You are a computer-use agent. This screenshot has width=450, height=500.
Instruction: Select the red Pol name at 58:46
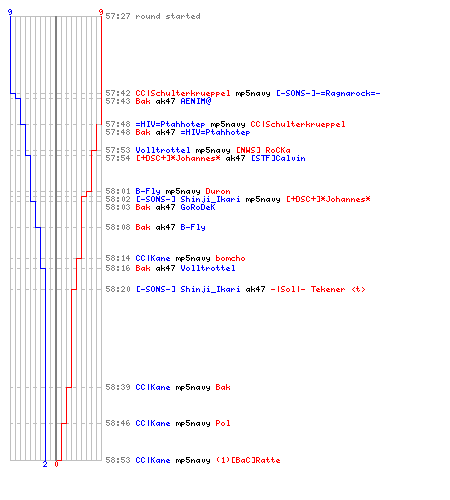point(223,423)
